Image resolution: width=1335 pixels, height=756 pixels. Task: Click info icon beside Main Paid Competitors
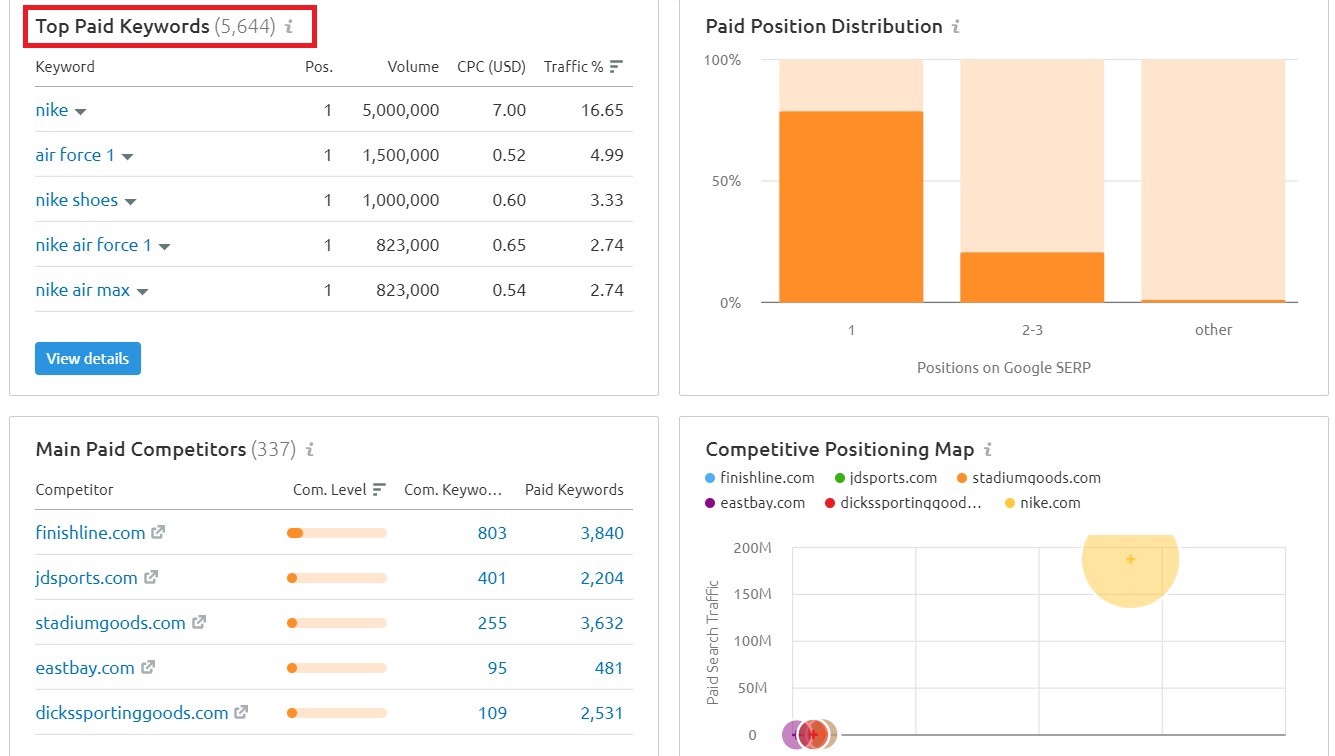coord(310,450)
